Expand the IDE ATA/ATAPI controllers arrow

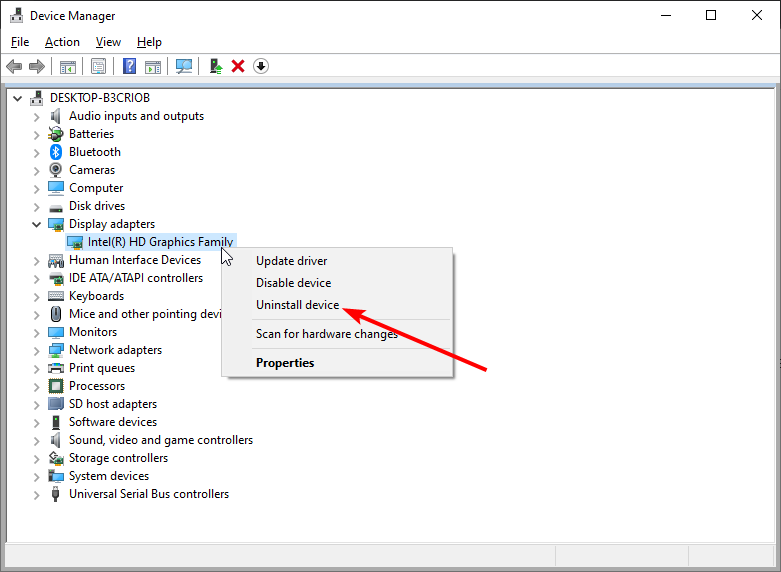click(x=36, y=279)
